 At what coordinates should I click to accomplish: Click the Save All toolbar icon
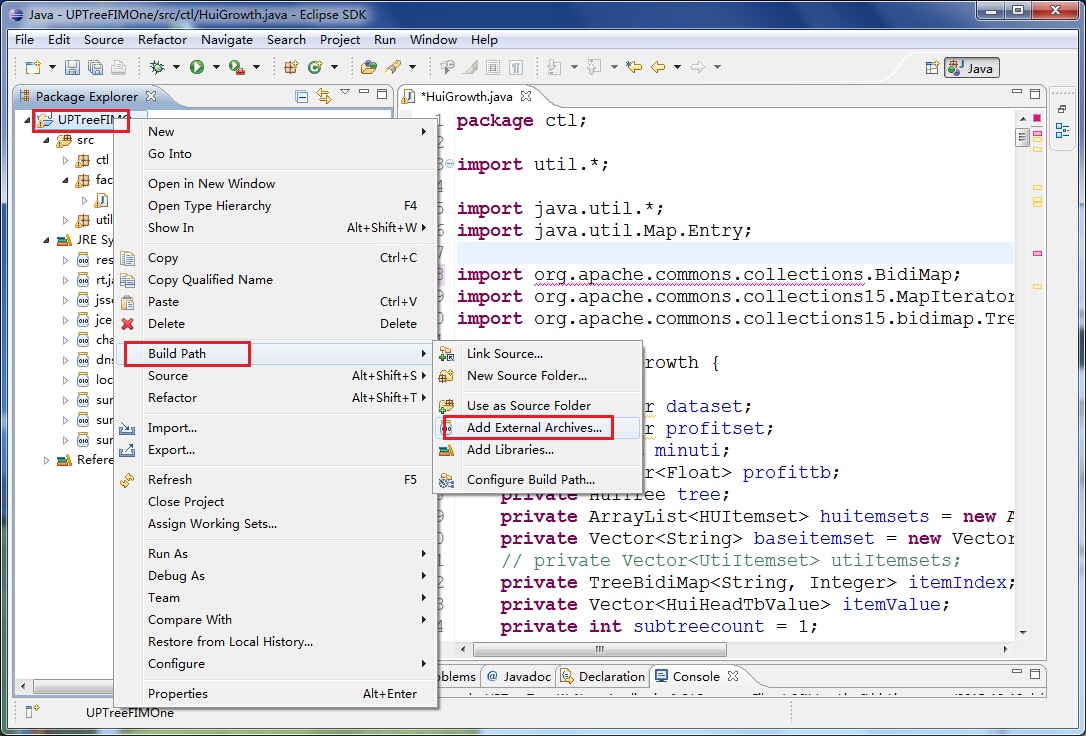pos(95,67)
